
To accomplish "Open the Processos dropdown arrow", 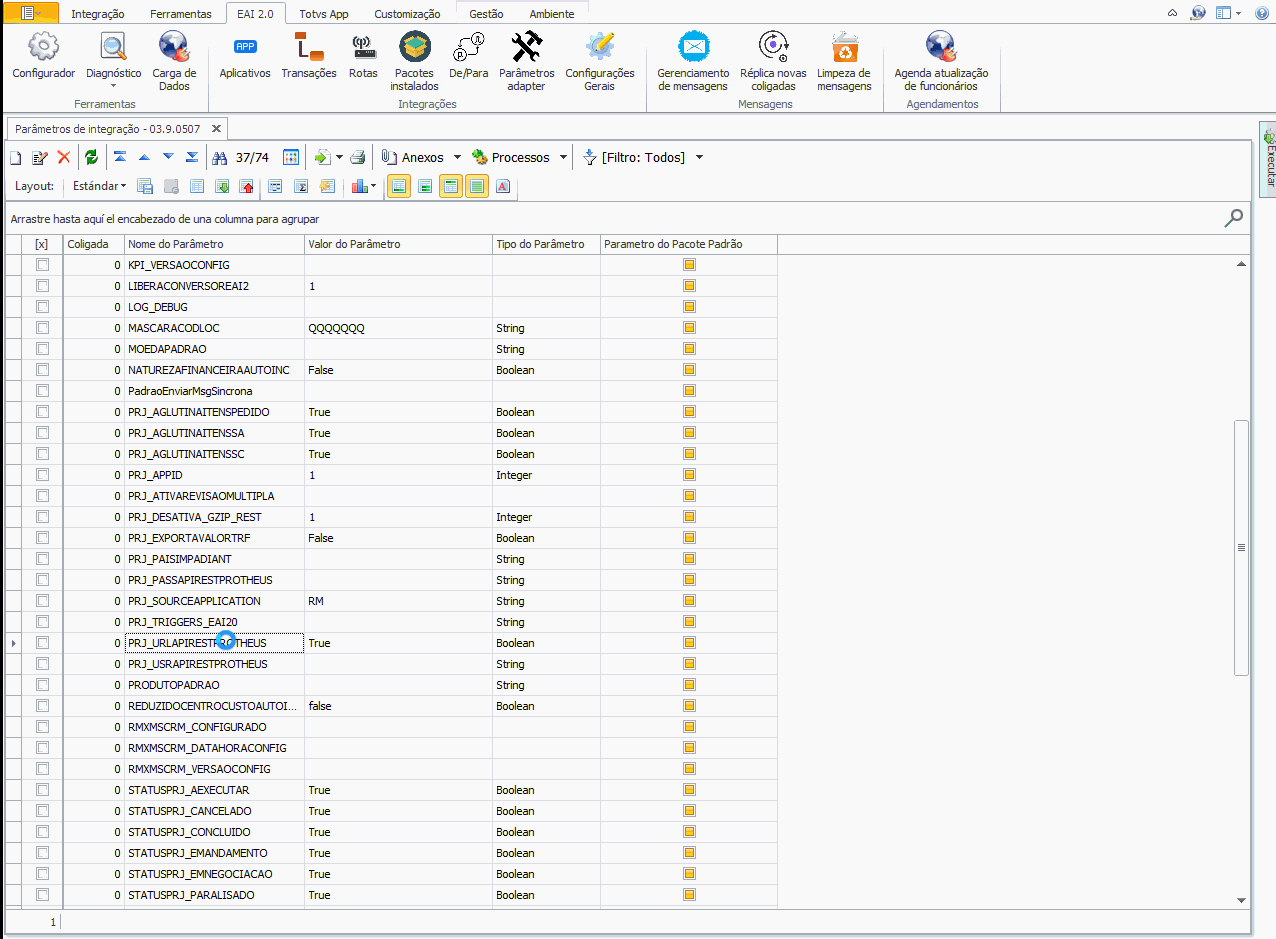I will click(563, 157).
